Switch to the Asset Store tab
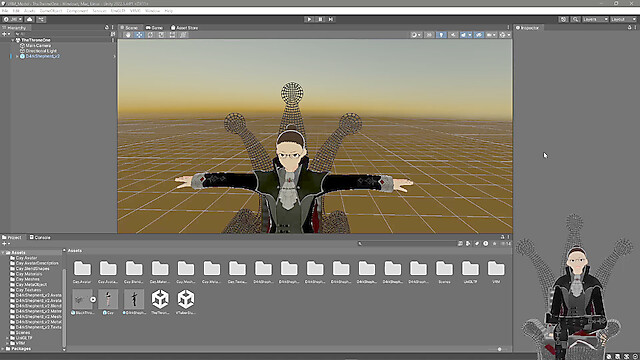The height and width of the screenshot is (360, 640). pos(184,28)
